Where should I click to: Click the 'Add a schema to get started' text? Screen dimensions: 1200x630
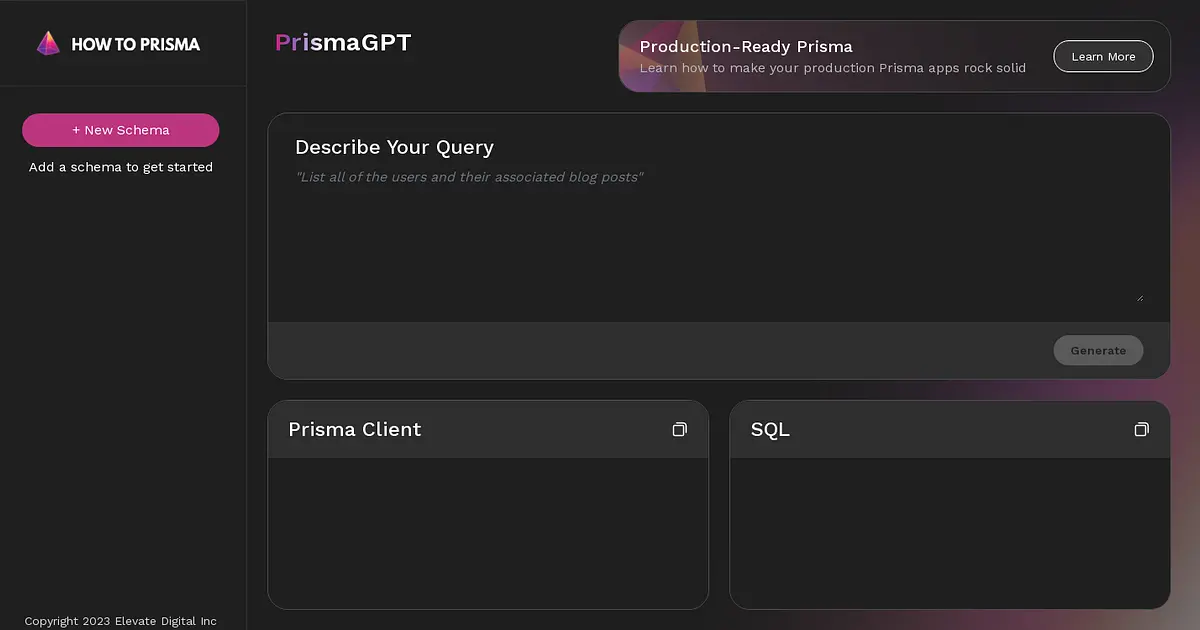[121, 167]
